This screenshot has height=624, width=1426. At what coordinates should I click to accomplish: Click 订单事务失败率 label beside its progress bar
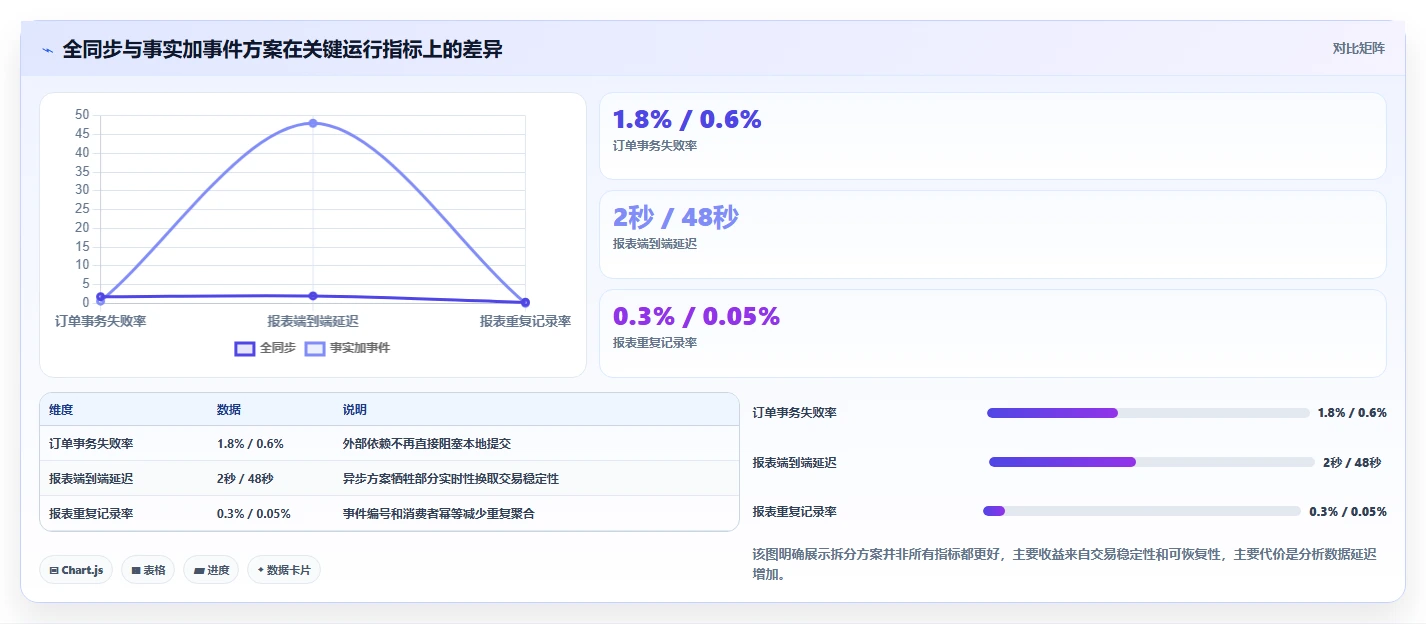(795, 413)
